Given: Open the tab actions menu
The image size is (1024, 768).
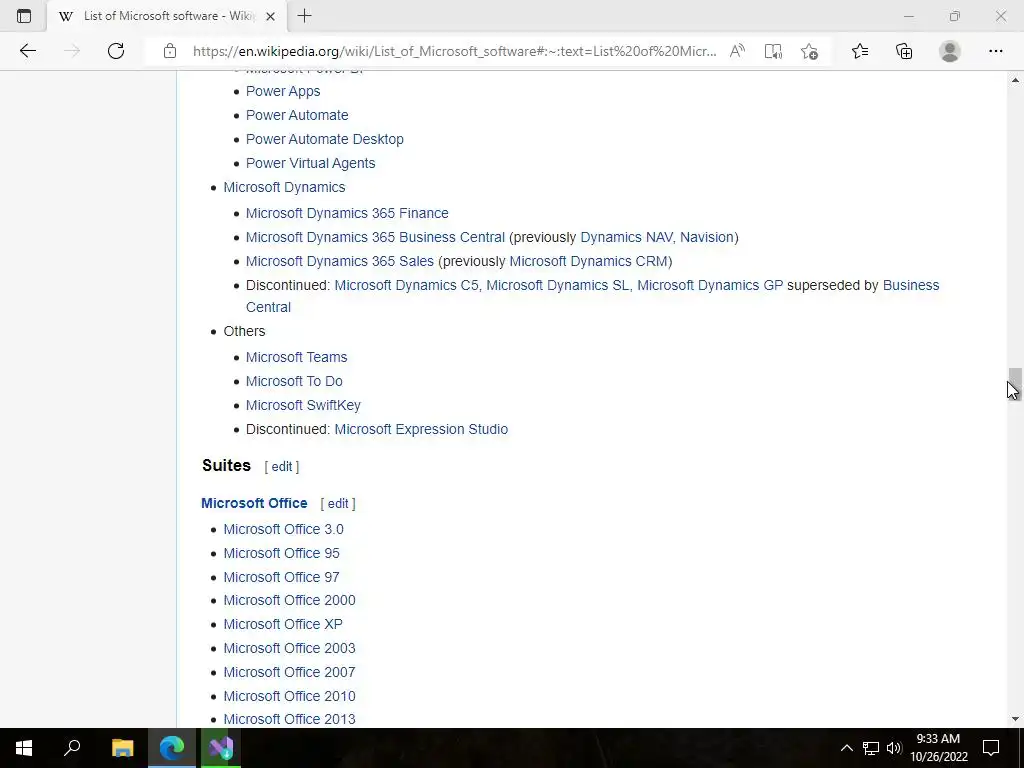Looking at the screenshot, I should [x=24, y=16].
